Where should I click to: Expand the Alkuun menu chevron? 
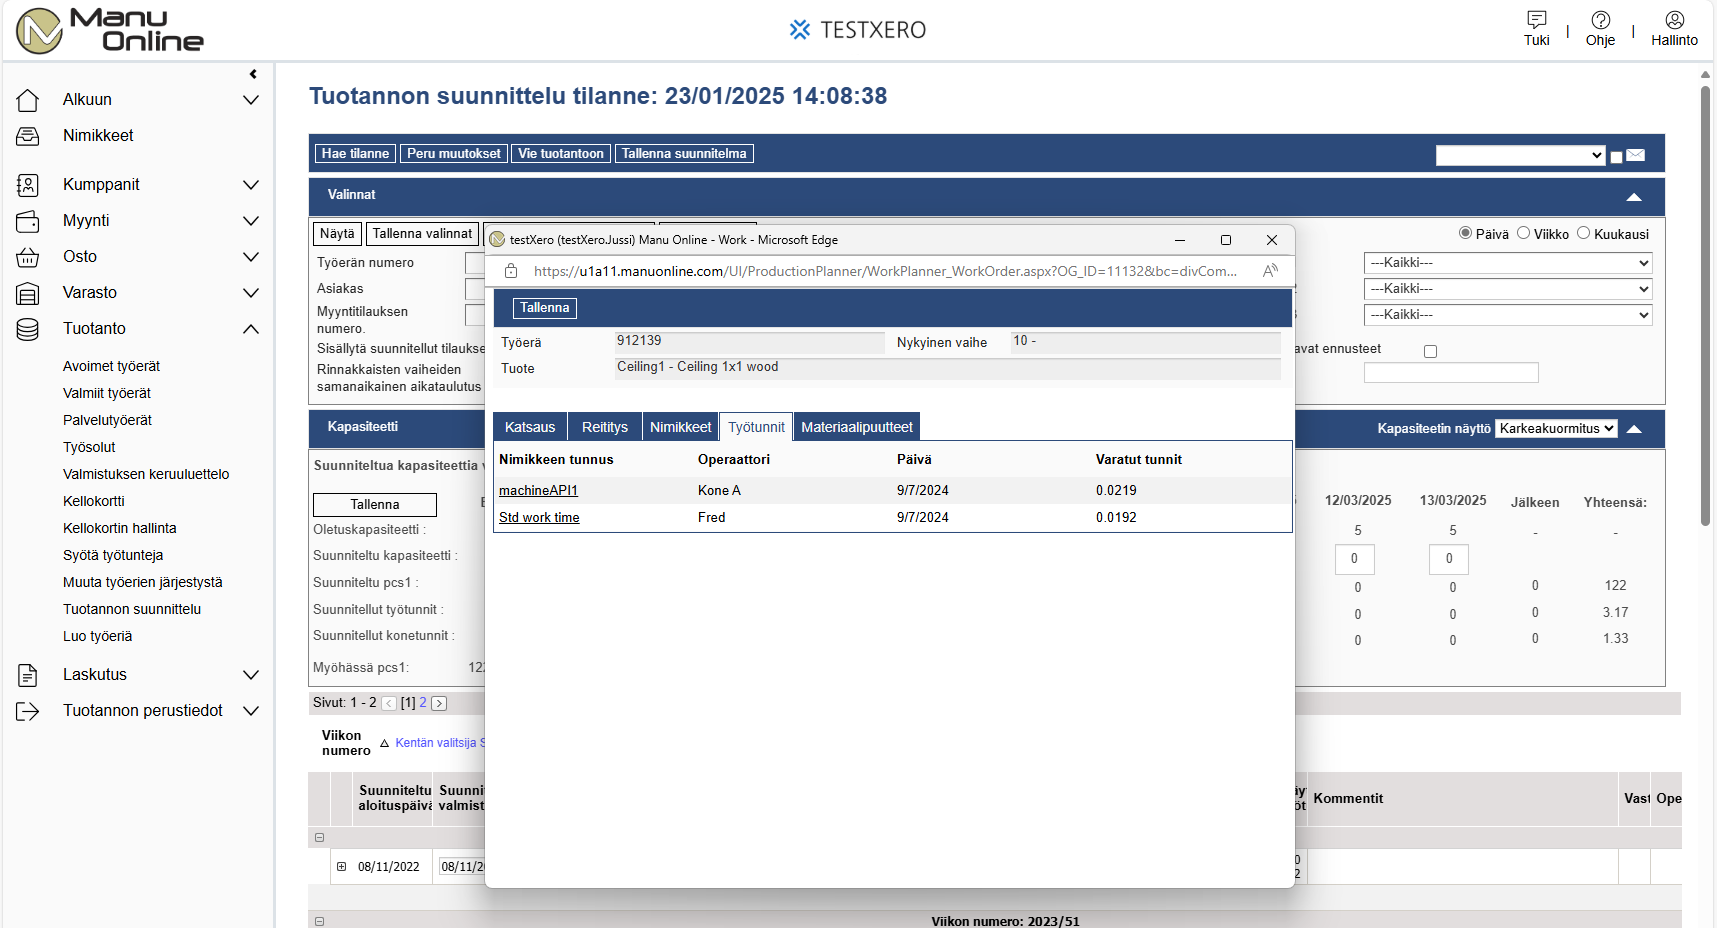[x=251, y=100]
